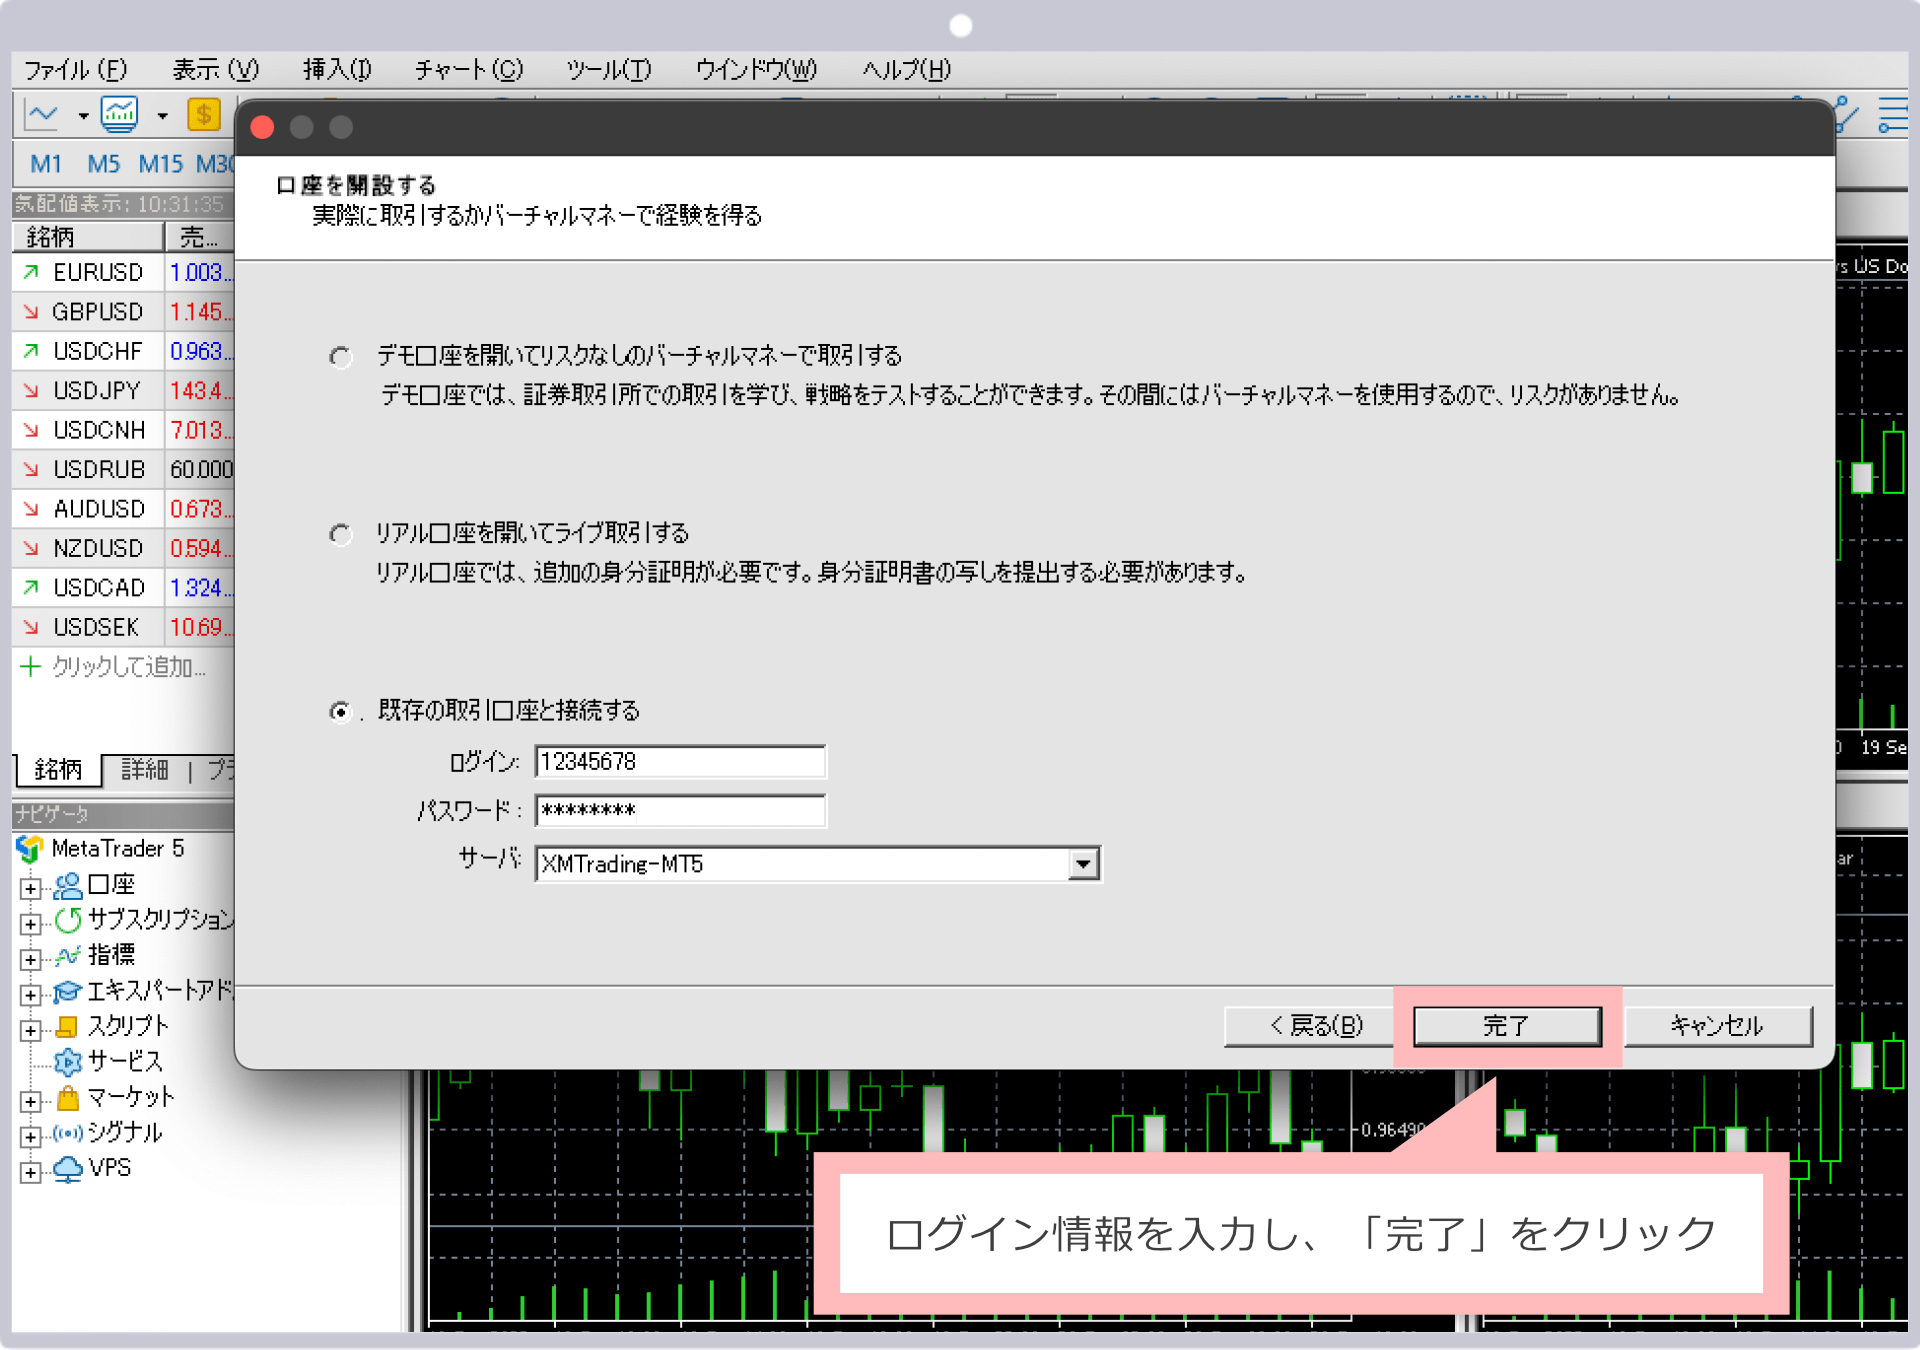This screenshot has height=1350, width=1920.
Task: Click the ログイン input field
Action: 680,762
